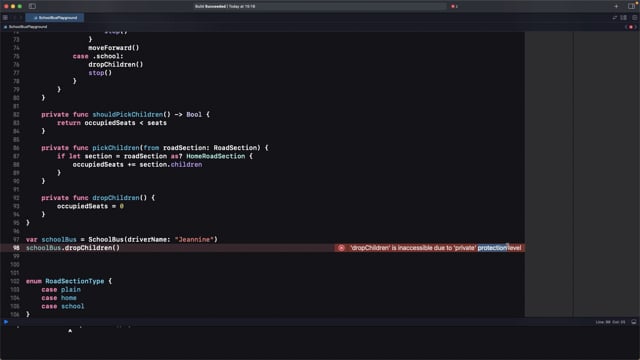
Task: Open the error count indicator in toolbar
Action: click(454, 6)
